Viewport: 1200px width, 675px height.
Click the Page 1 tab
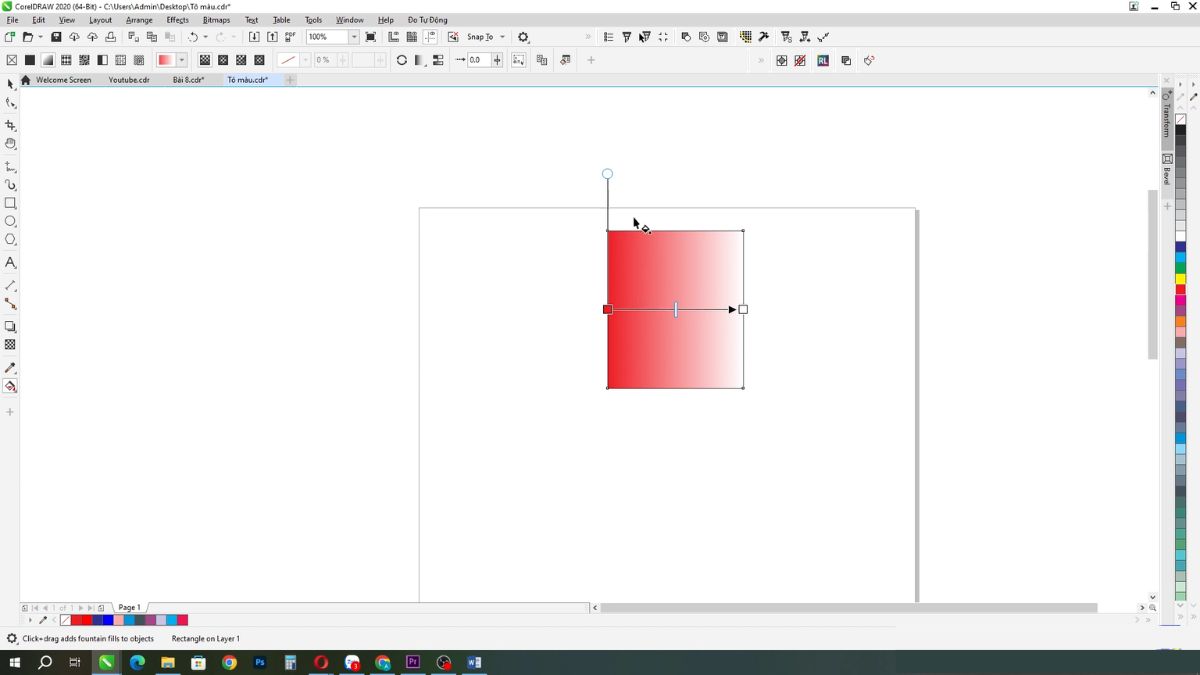pos(129,608)
